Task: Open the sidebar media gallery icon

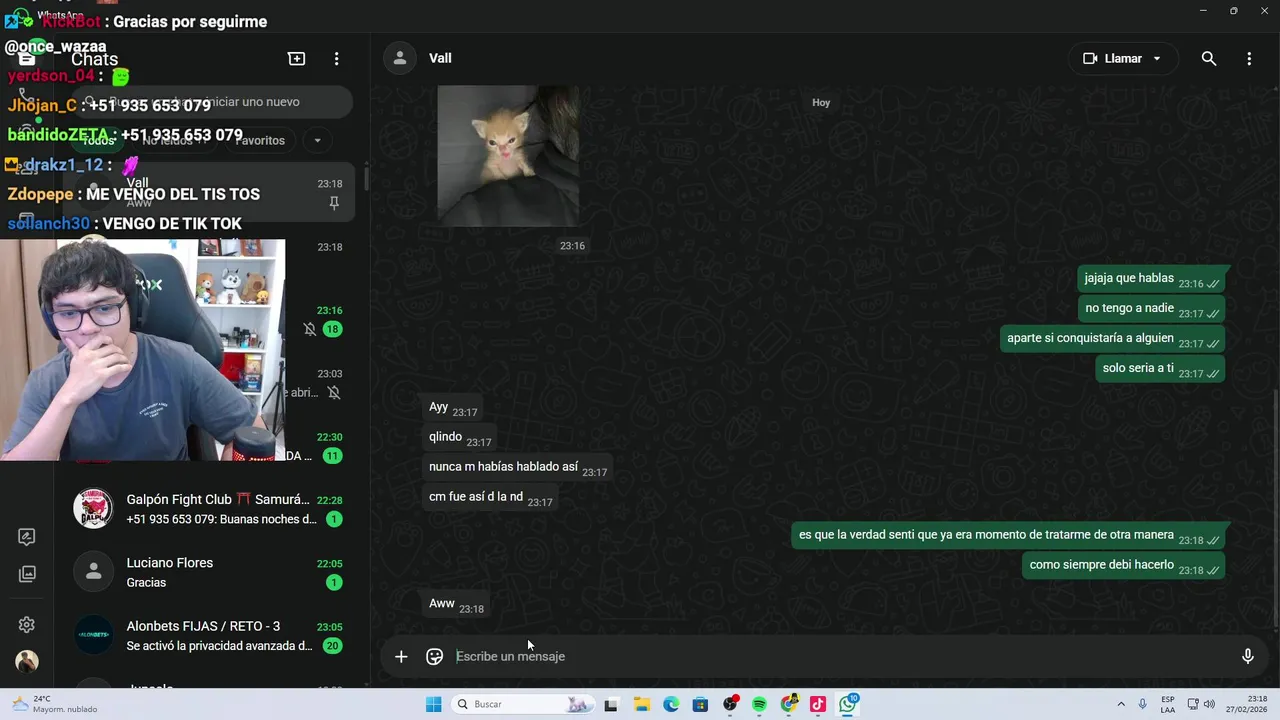Action: (x=27, y=574)
